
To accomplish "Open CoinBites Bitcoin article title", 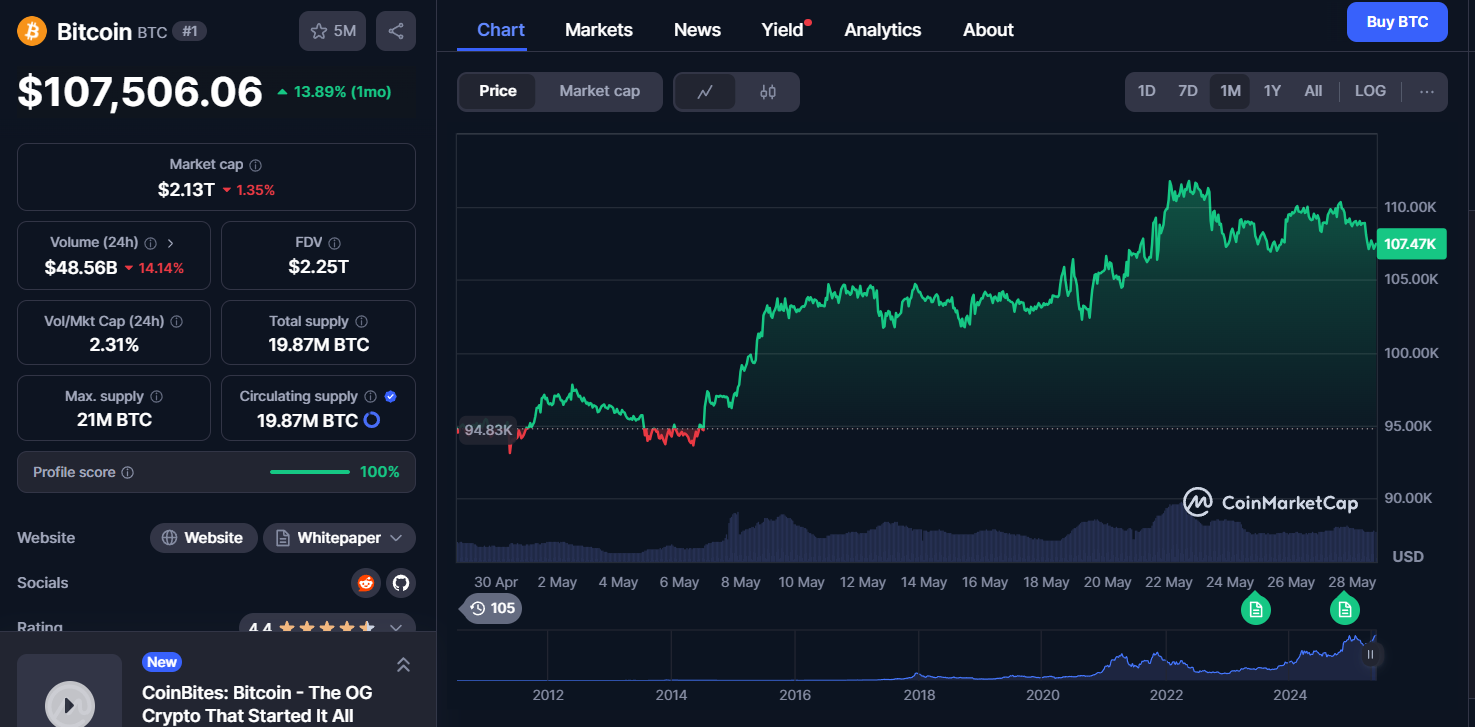I will click(257, 704).
